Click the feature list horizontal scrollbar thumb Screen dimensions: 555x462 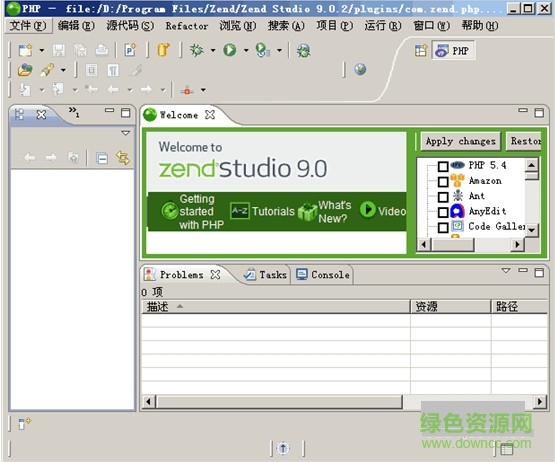(453, 244)
